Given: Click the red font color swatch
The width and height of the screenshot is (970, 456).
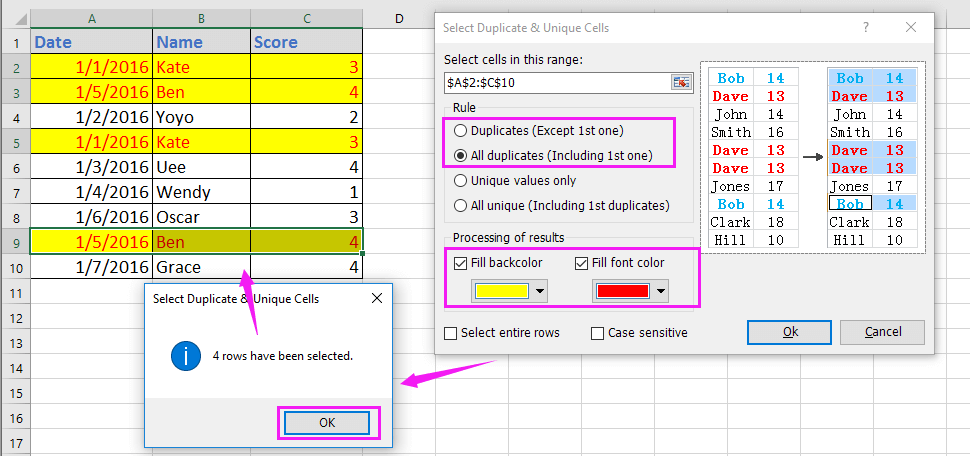Looking at the screenshot, I should click(621, 291).
